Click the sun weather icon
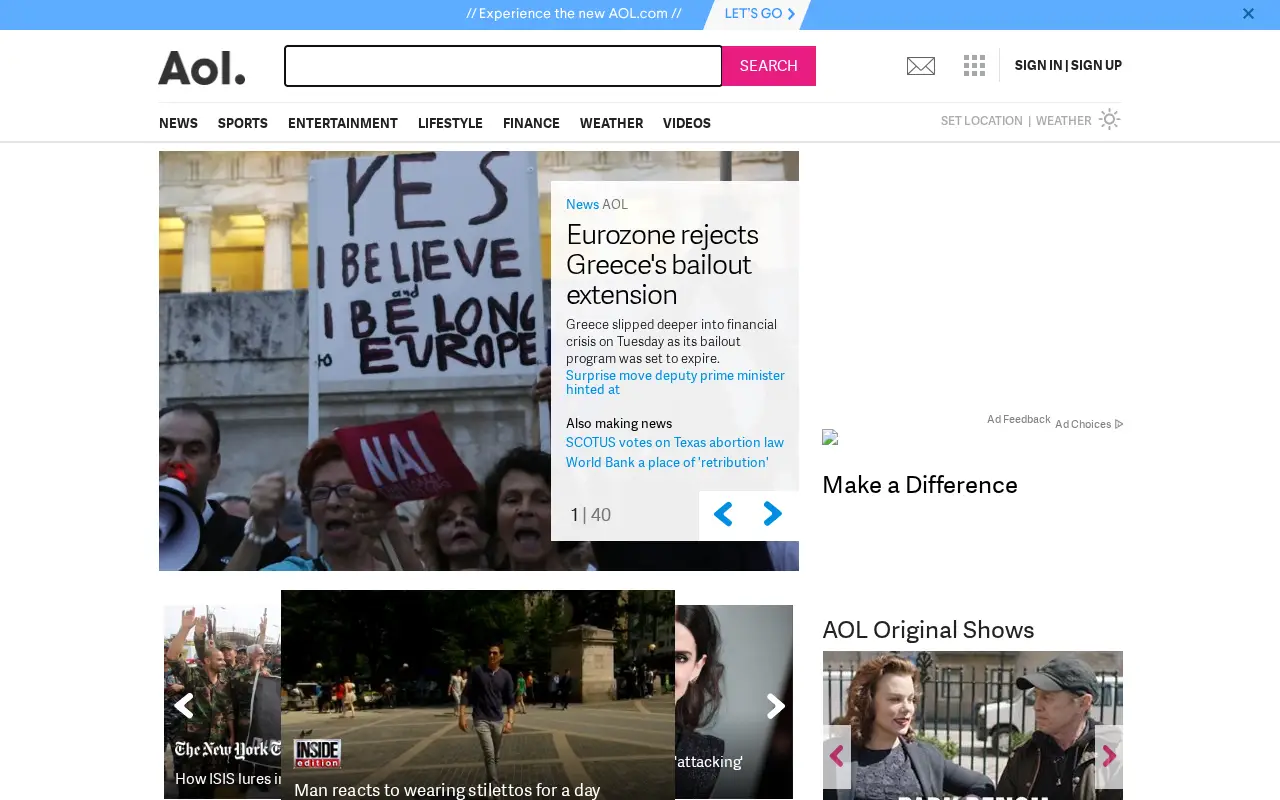The image size is (1280, 800). pos(1109,120)
